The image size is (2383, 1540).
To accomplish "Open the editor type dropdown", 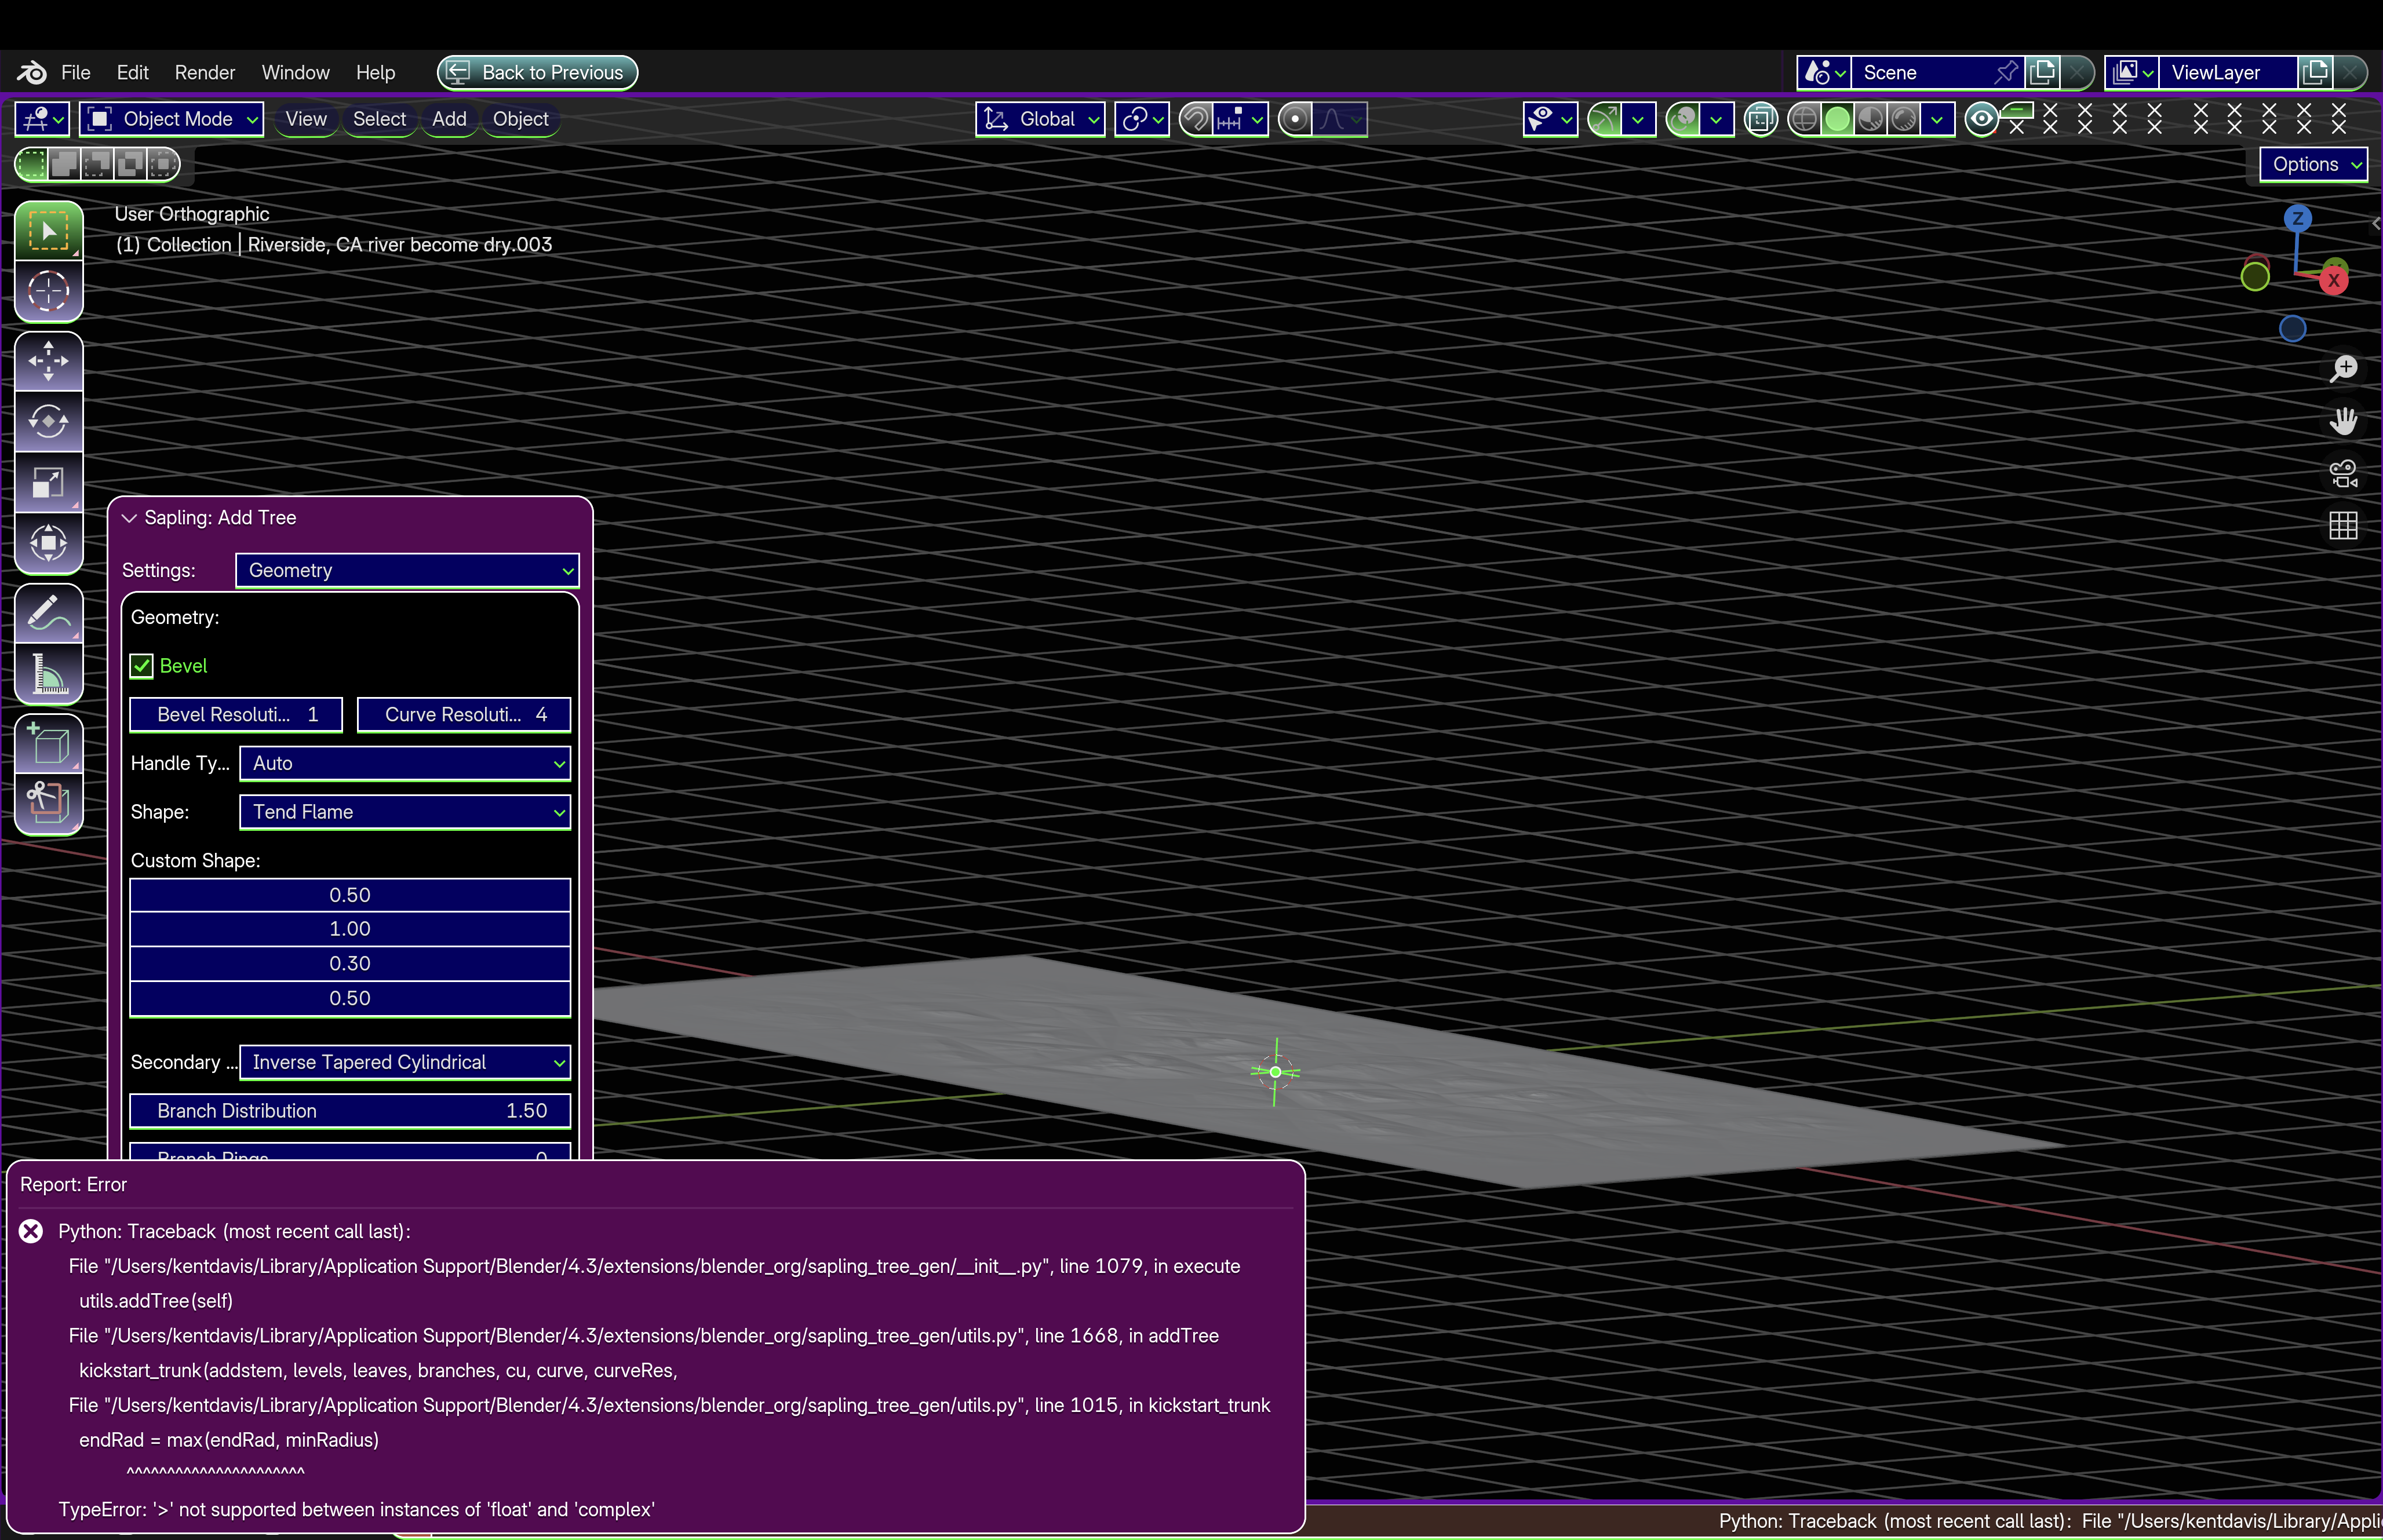I will pyautogui.click(x=42, y=119).
